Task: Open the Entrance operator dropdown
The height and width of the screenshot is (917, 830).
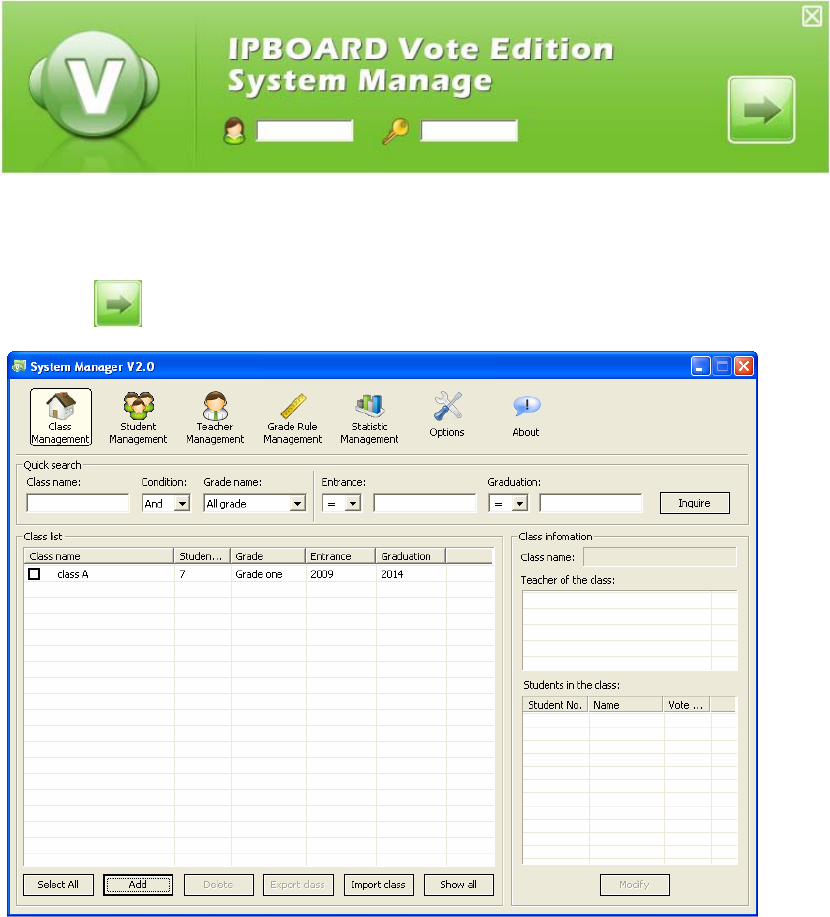Action: point(353,503)
